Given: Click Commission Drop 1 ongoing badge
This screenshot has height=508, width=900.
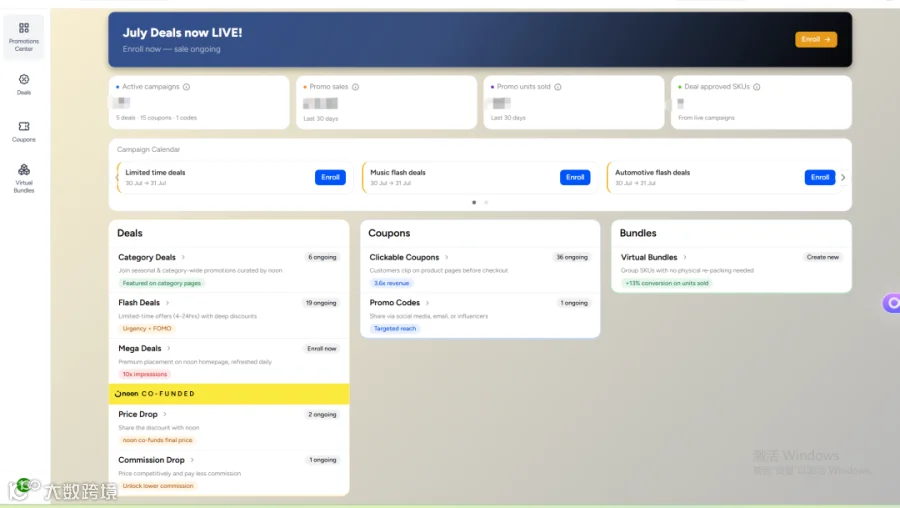Looking at the screenshot, I should point(323,460).
